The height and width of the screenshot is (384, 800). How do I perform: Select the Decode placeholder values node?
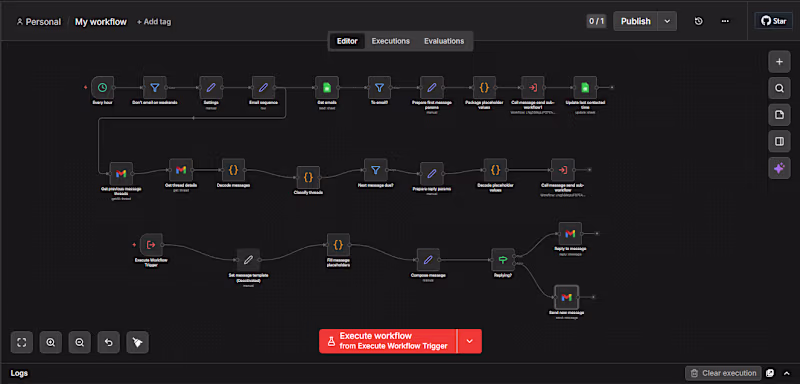pyautogui.click(x=495, y=170)
